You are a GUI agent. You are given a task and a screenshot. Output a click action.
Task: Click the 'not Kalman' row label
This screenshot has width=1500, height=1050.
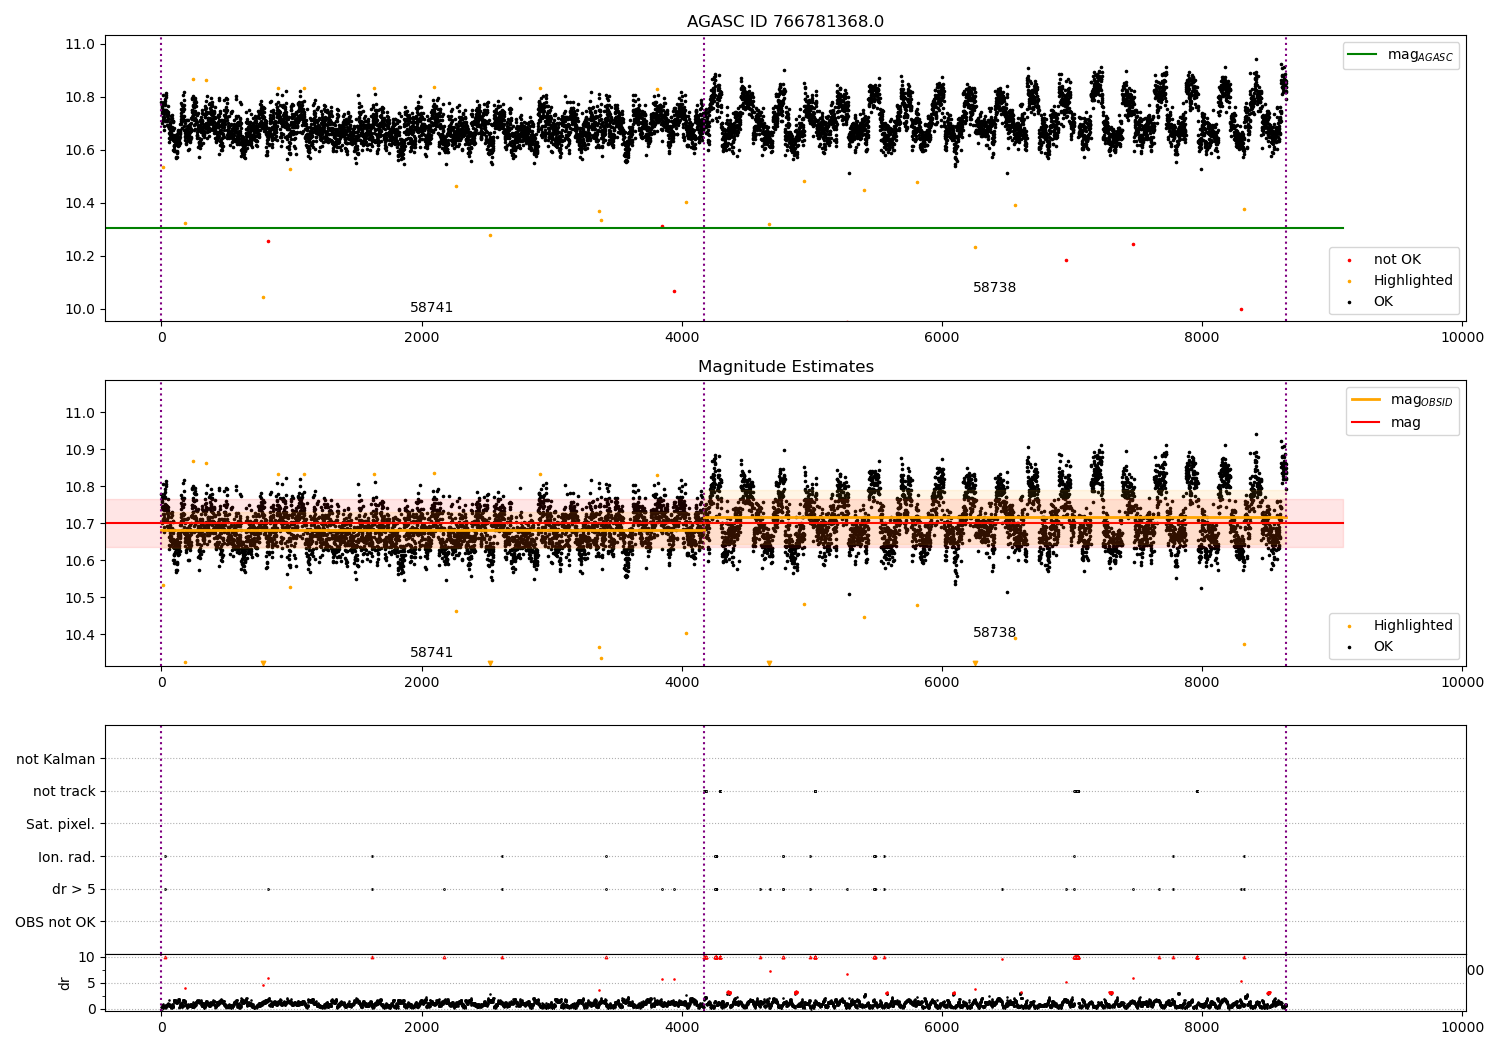[x=56, y=760]
